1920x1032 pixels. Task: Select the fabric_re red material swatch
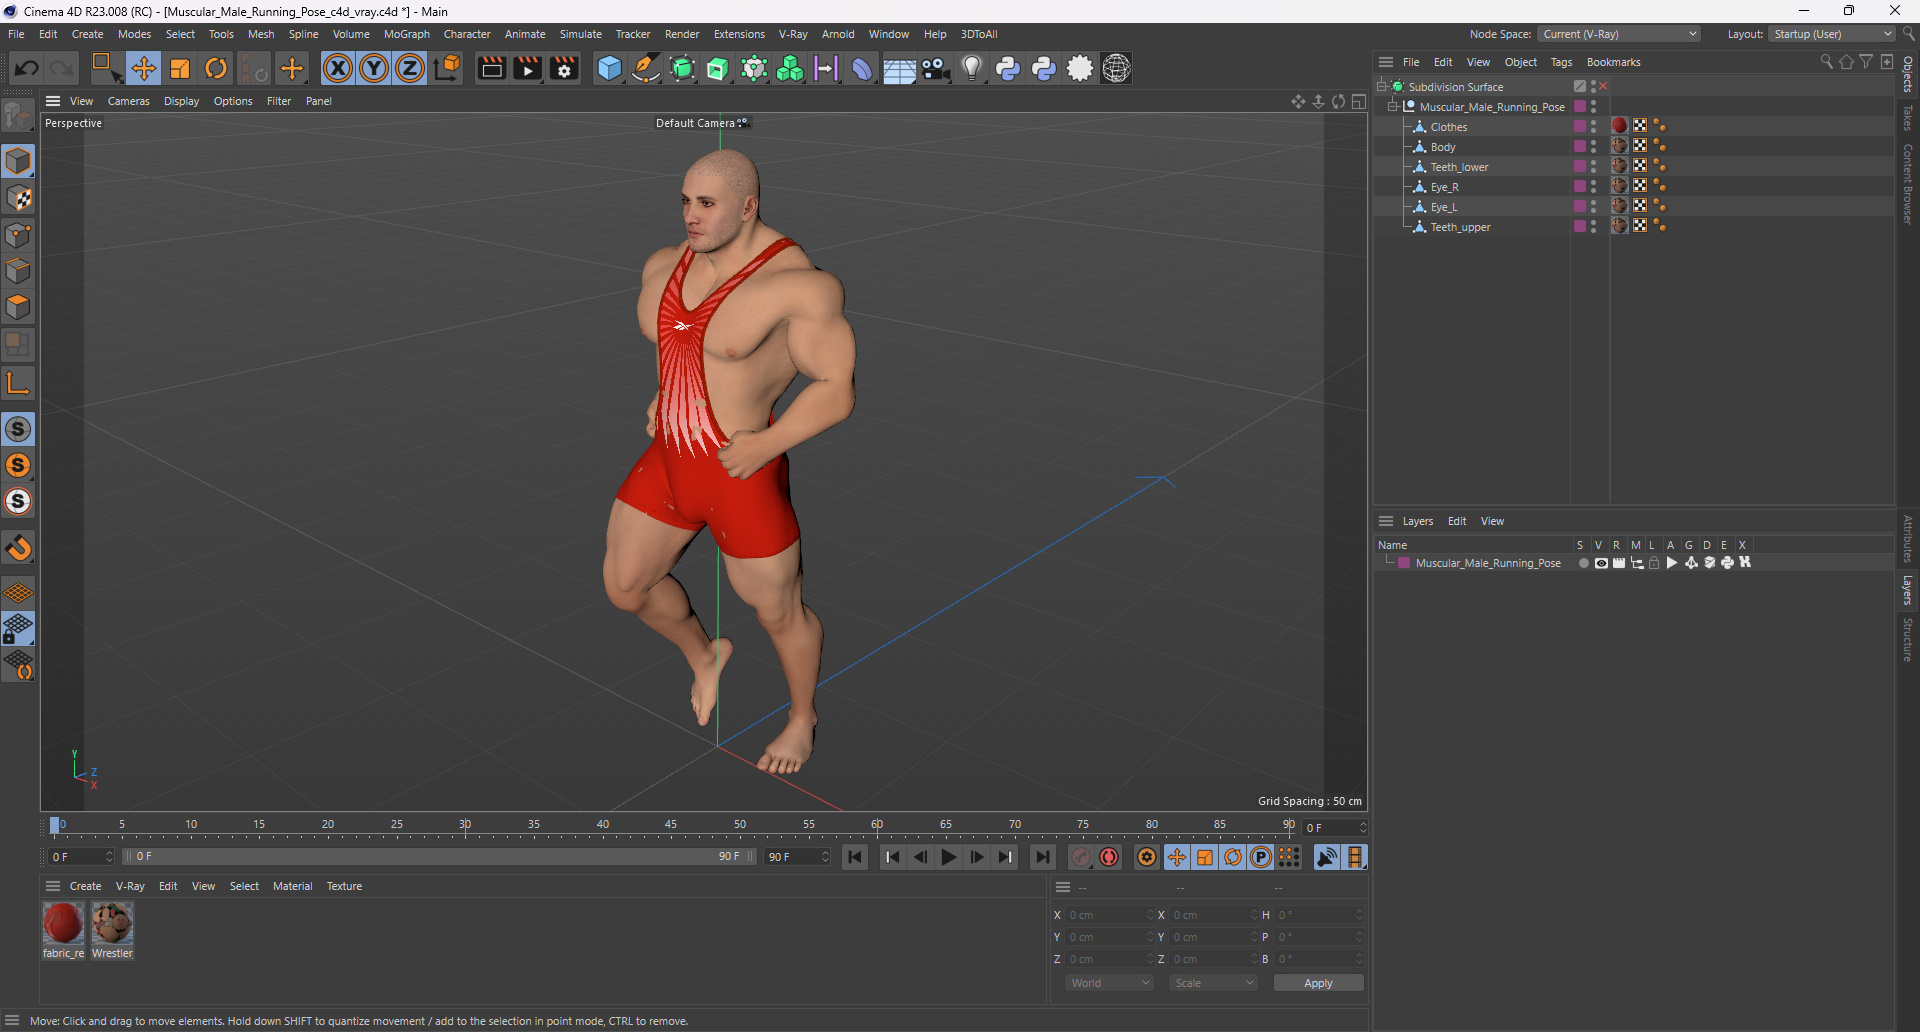point(63,923)
